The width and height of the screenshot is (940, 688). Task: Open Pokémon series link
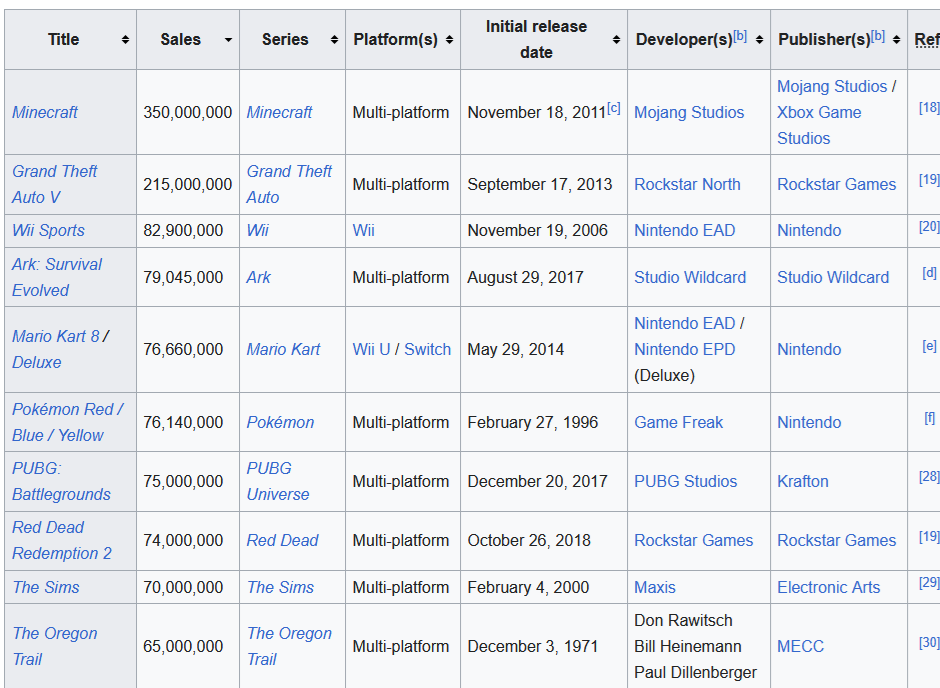[280, 423]
